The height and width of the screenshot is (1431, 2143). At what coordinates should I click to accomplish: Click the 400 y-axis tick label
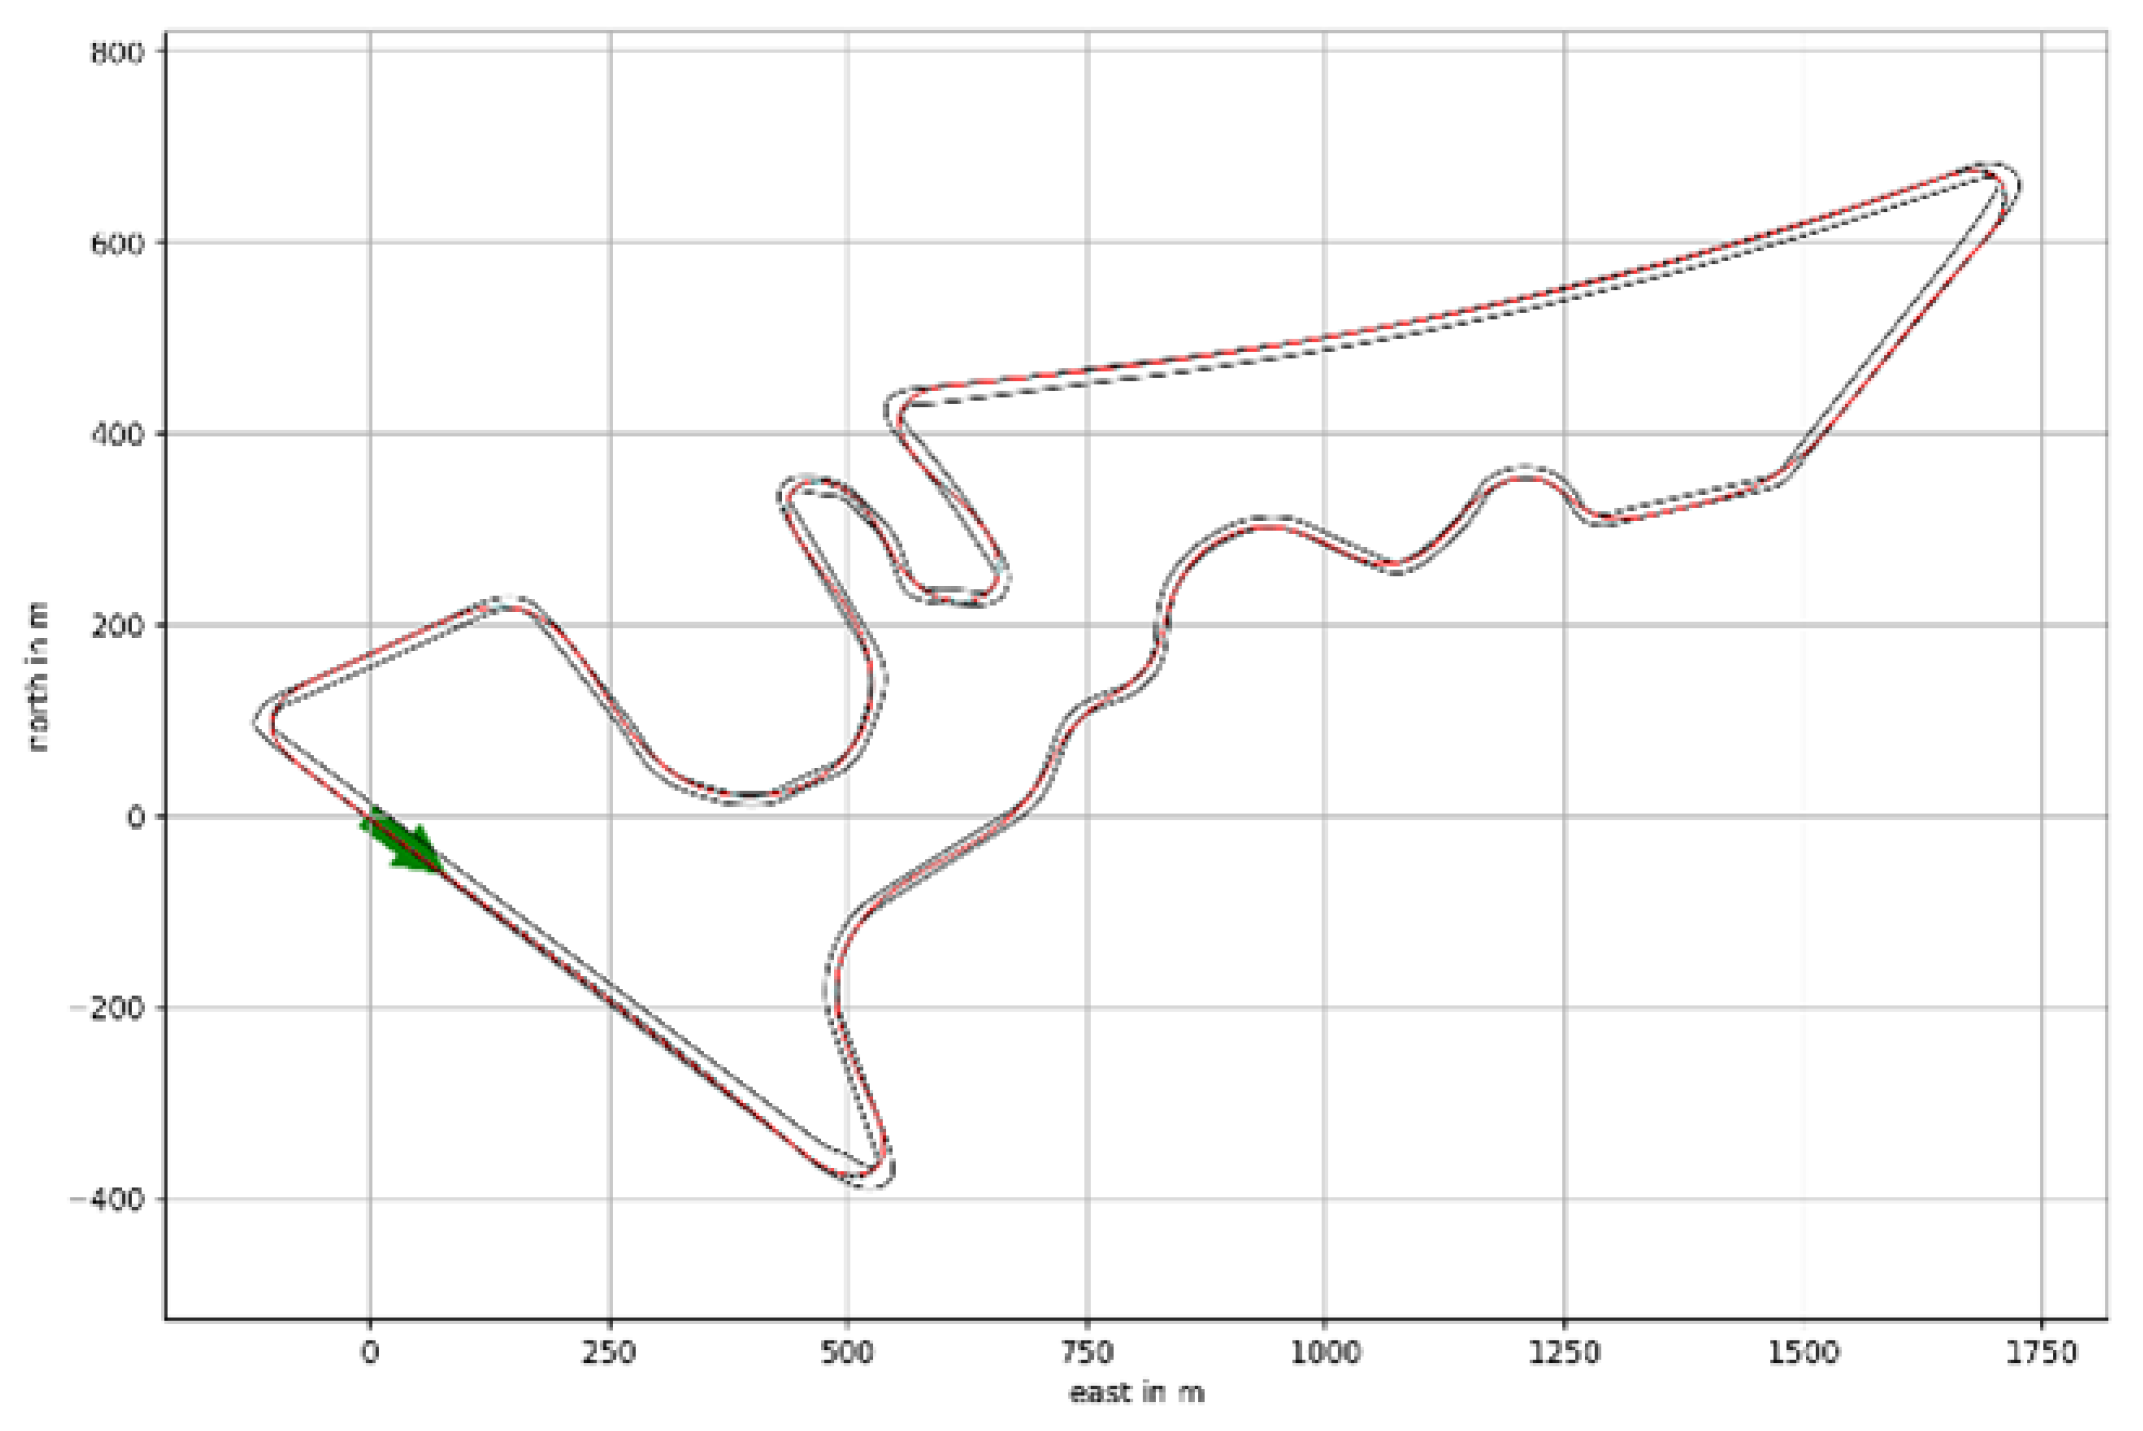[117, 434]
